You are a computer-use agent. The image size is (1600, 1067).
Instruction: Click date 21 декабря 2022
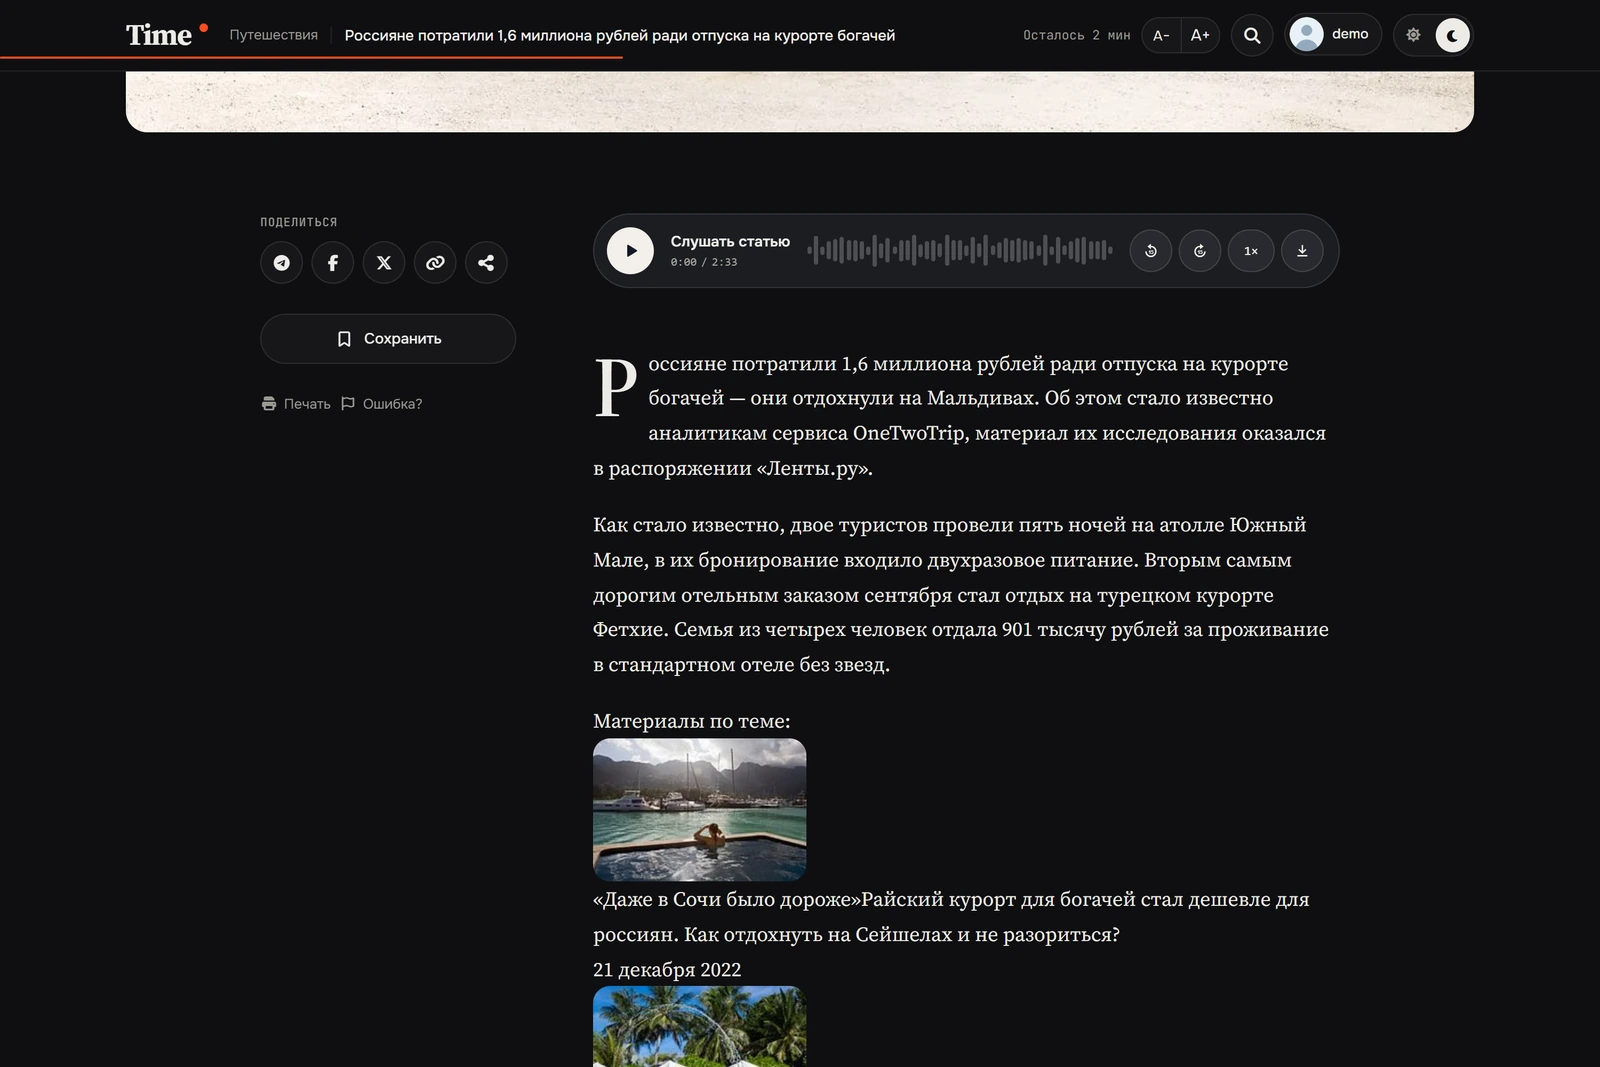pos(667,970)
